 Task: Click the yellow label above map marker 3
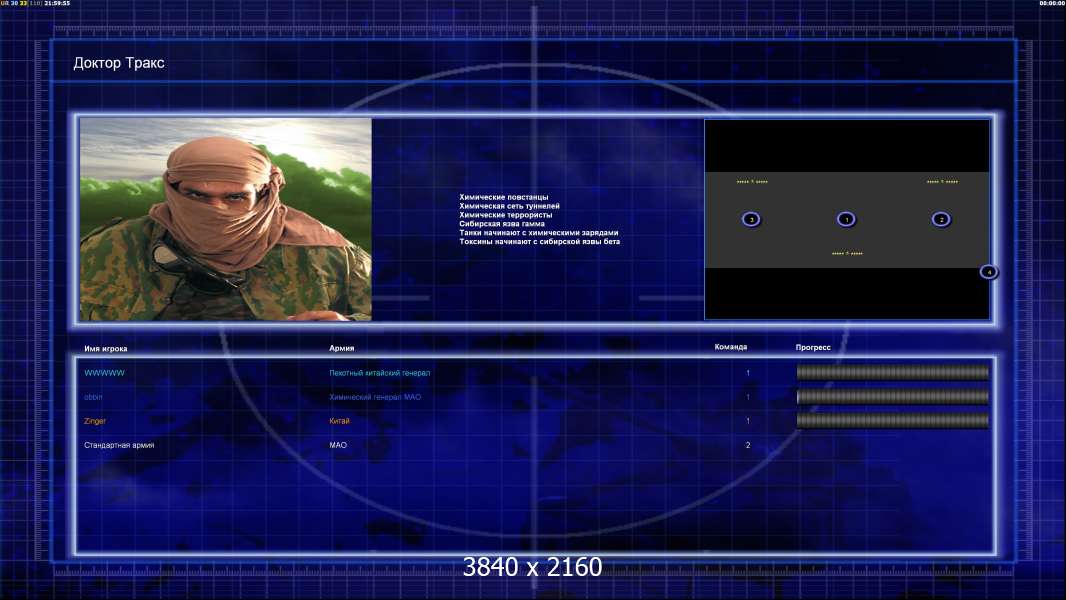[x=751, y=182]
